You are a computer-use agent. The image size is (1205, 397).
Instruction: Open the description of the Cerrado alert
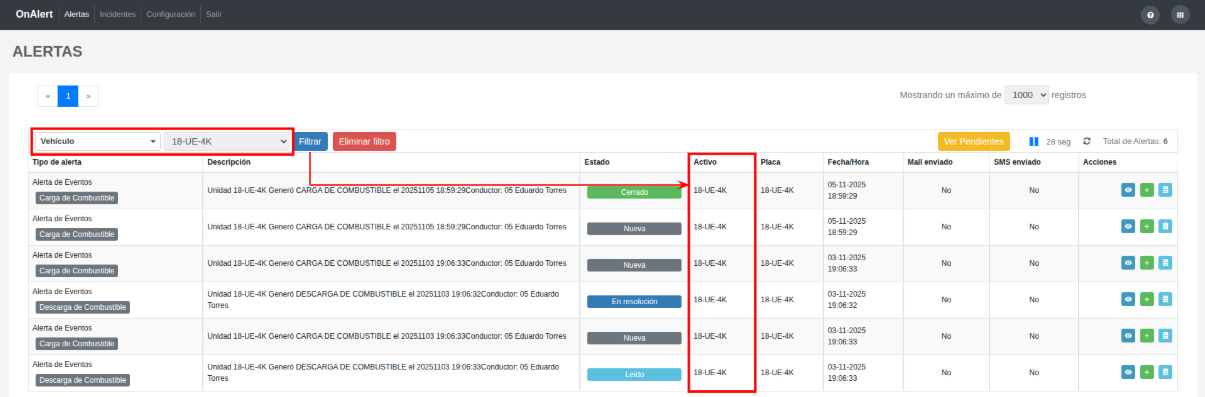click(386, 190)
